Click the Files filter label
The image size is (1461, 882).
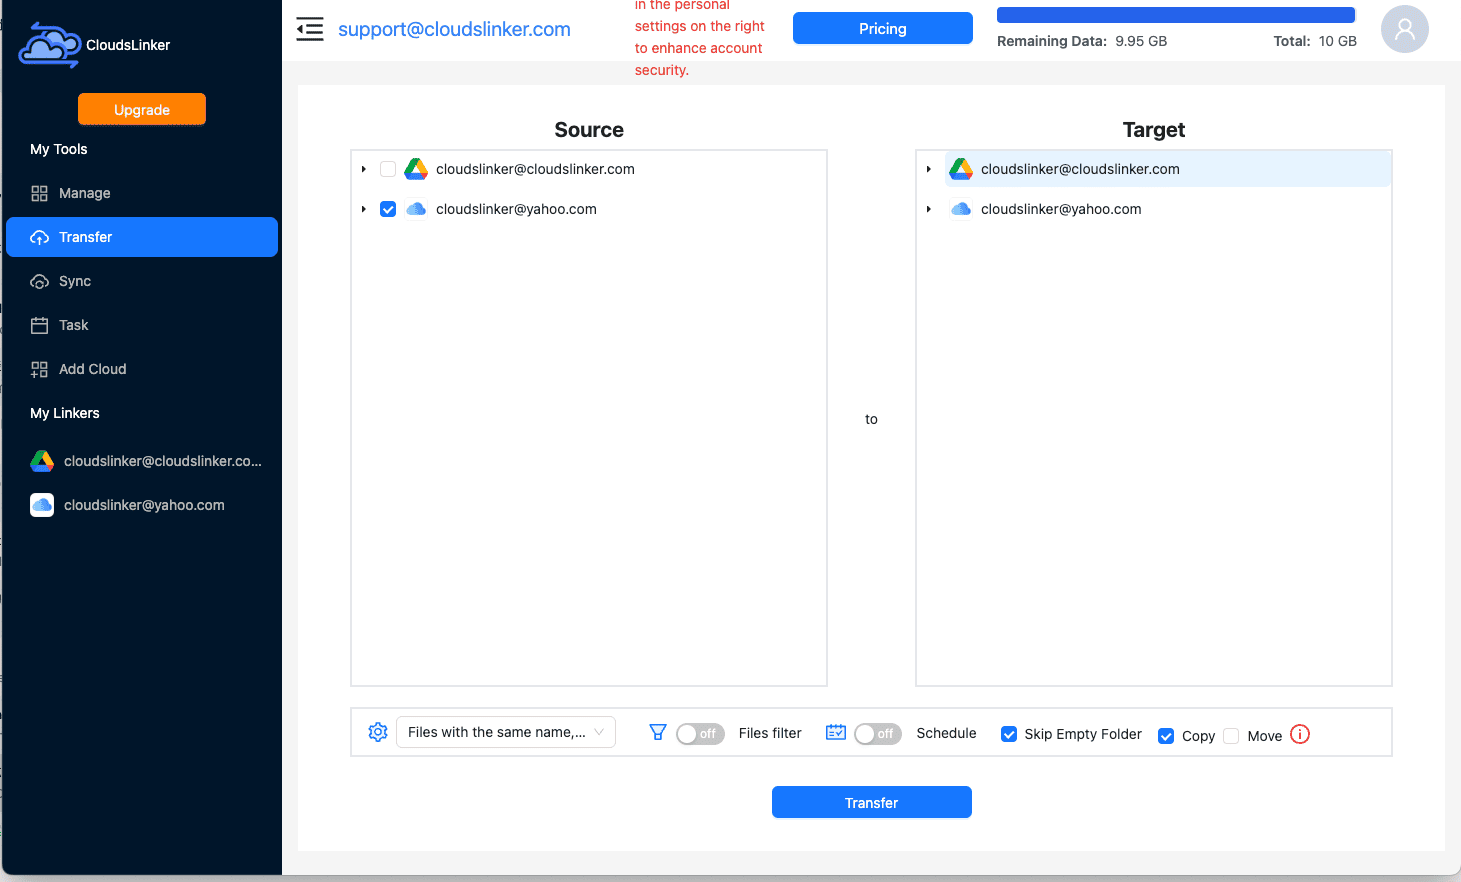click(770, 733)
